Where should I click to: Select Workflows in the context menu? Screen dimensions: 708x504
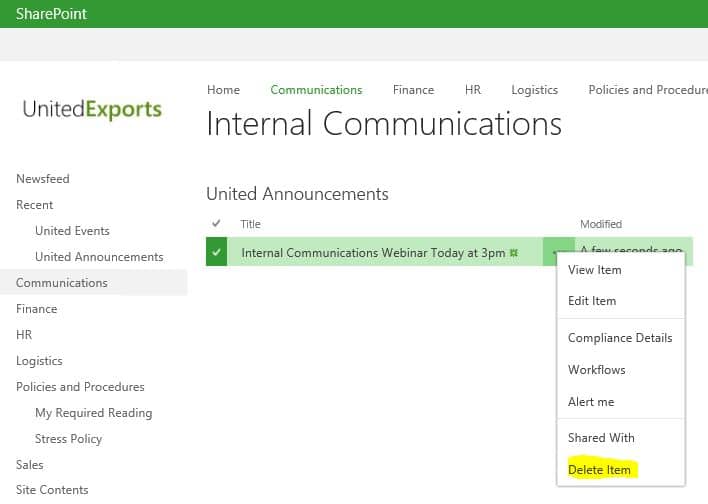click(x=597, y=370)
